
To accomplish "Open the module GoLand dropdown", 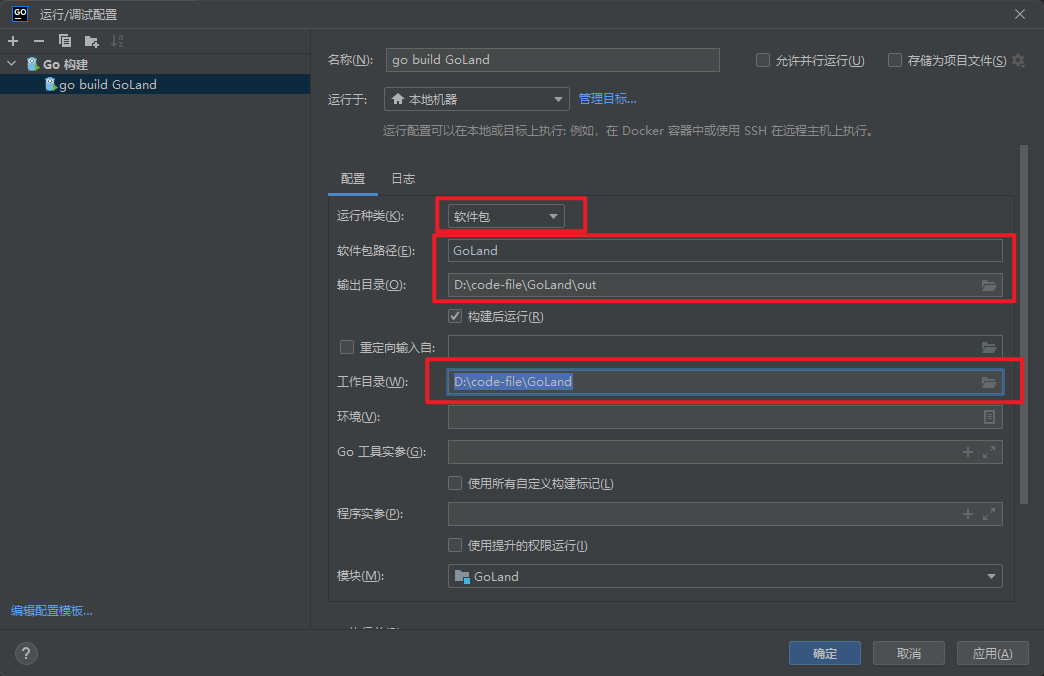I will click(x=725, y=576).
